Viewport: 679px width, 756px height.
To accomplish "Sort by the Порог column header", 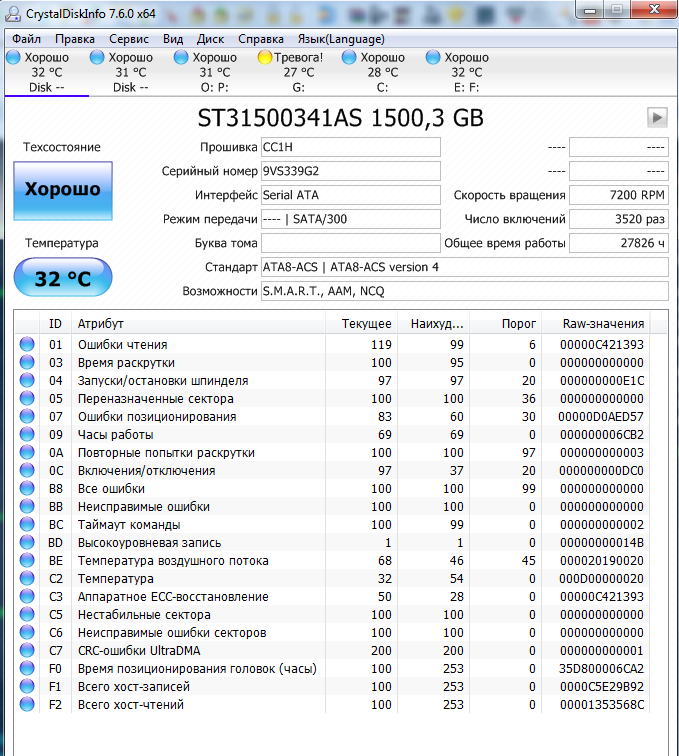I will coord(506,324).
